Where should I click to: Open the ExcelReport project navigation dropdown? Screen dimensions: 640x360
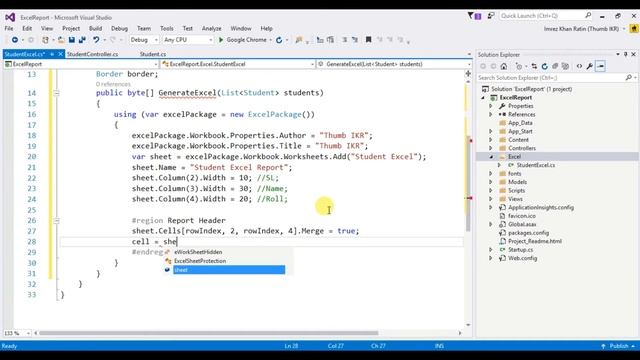pos(81,64)
